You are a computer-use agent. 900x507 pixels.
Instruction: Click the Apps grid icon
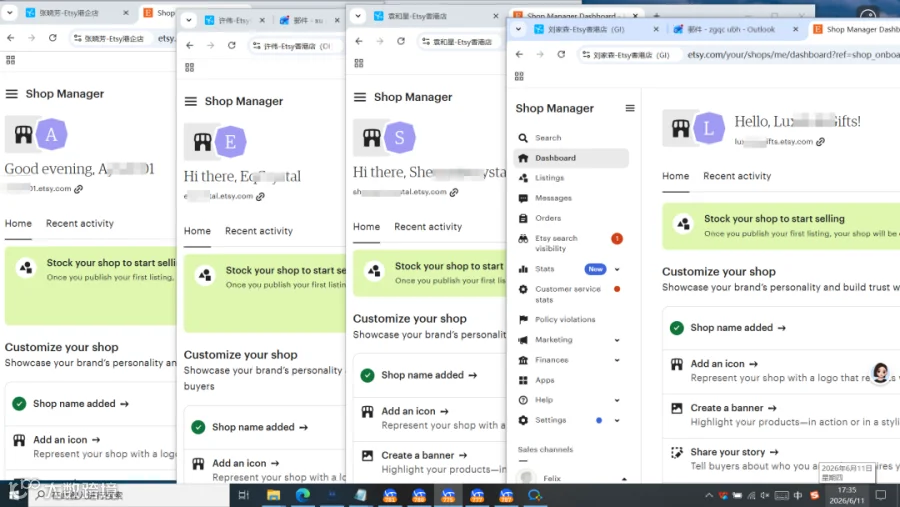point(523,380)
